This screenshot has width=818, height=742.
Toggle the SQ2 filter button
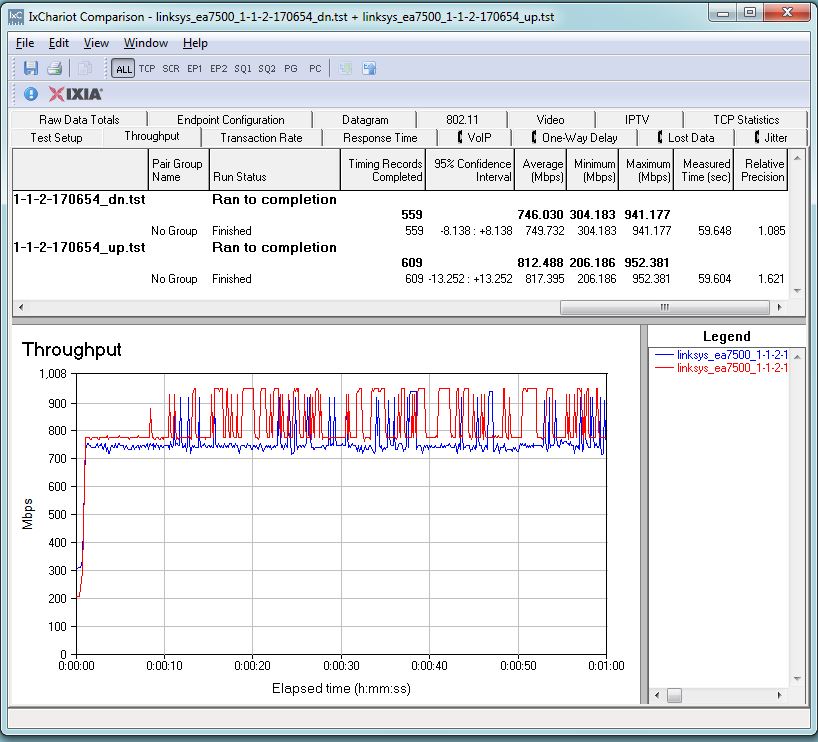coord(267,68)
